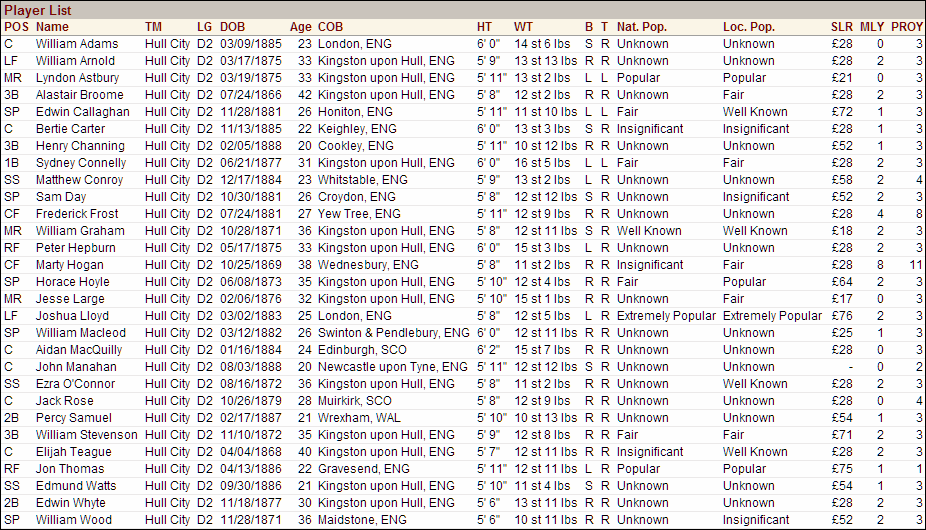The width and height of the screenshot is (926, 530).
Task: Click the Age column header
Action: click(300, 27)
